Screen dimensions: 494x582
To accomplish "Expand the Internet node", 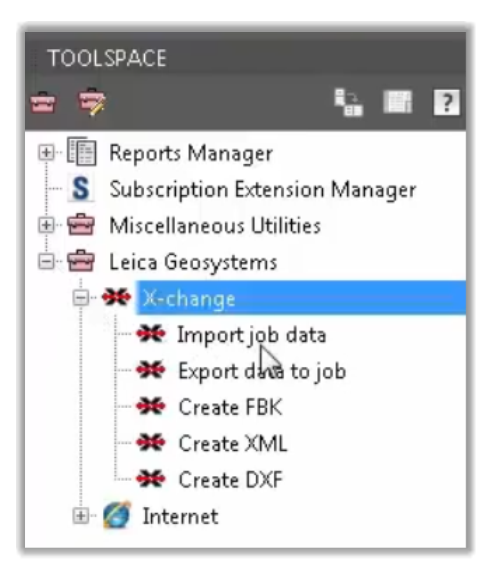I will [81, 516].
